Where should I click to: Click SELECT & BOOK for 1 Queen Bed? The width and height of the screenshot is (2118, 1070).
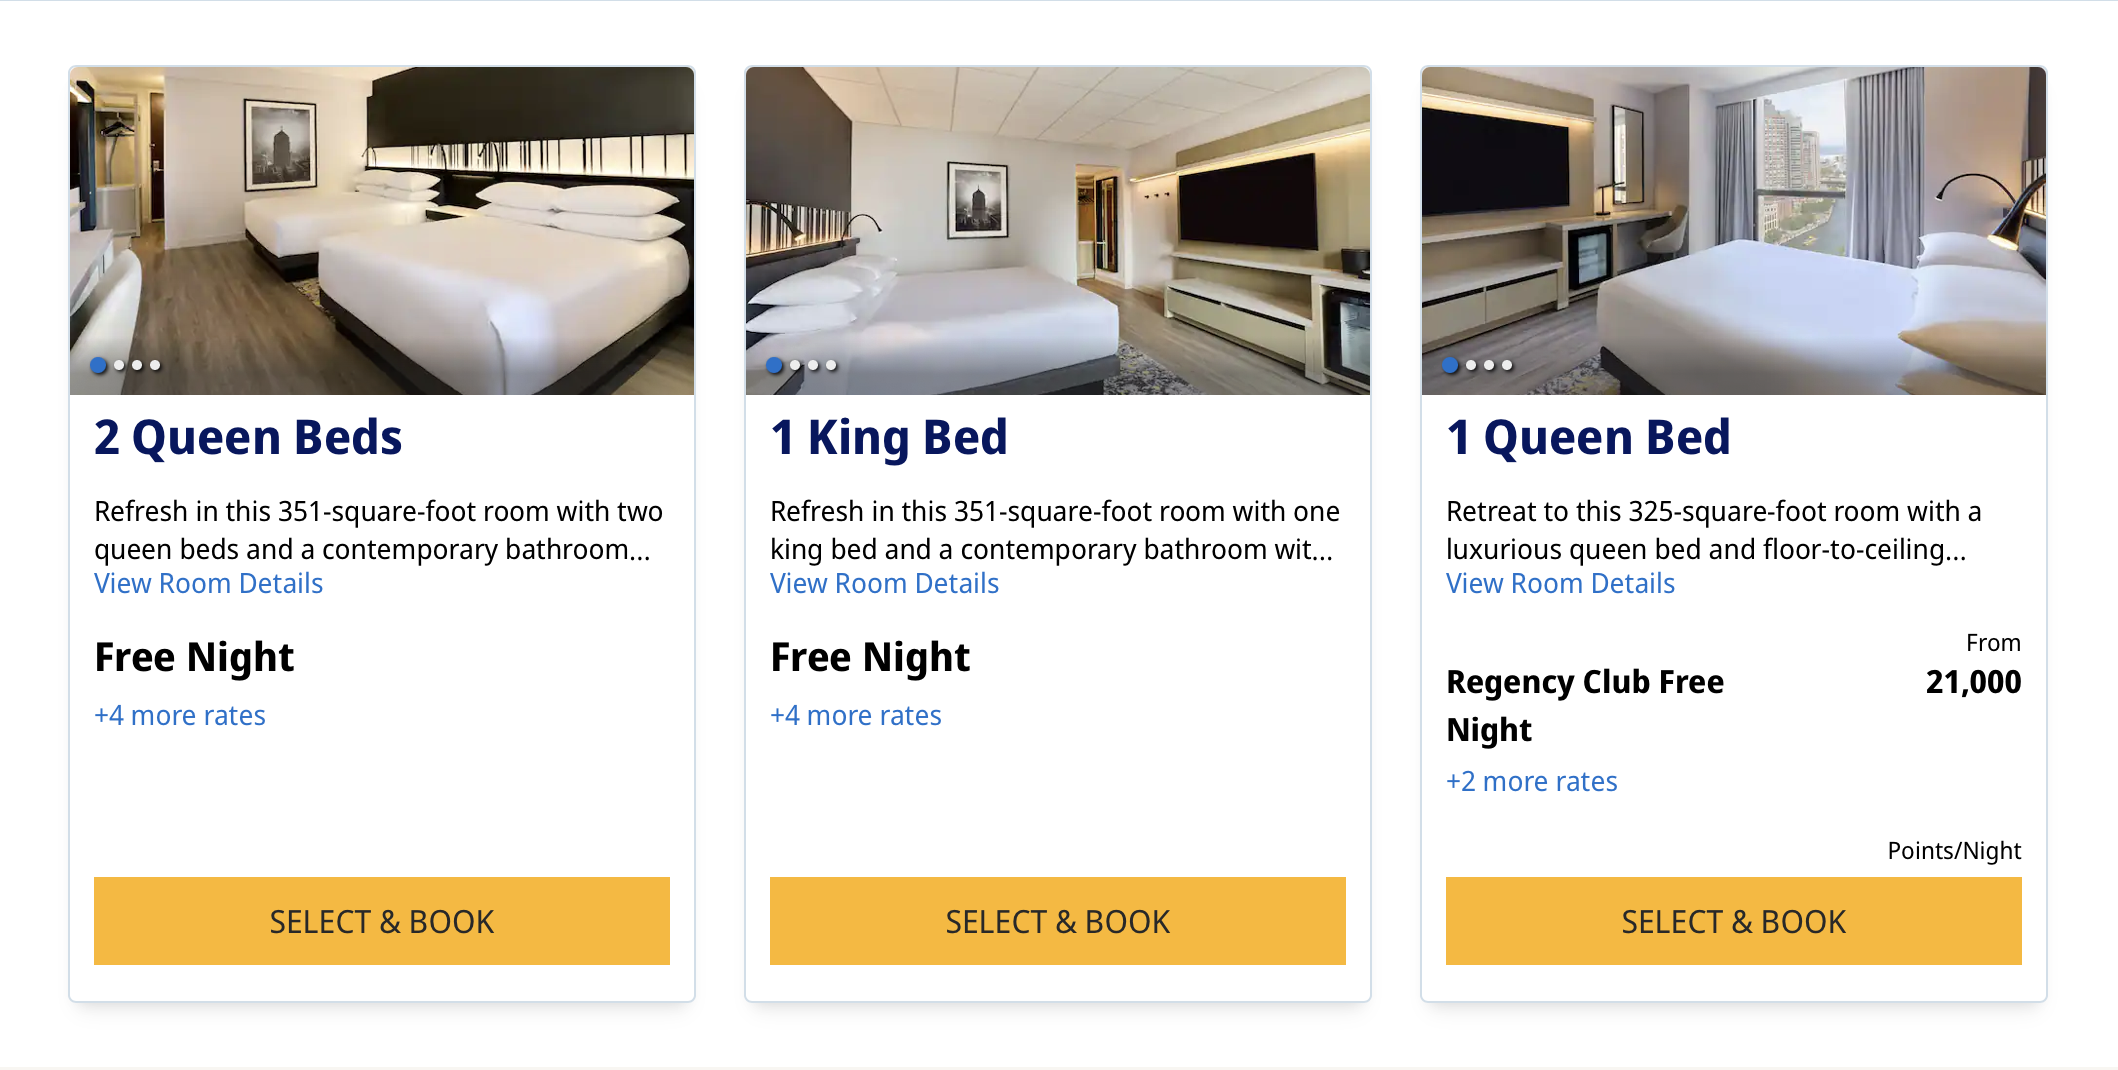tap(1733, 921)
